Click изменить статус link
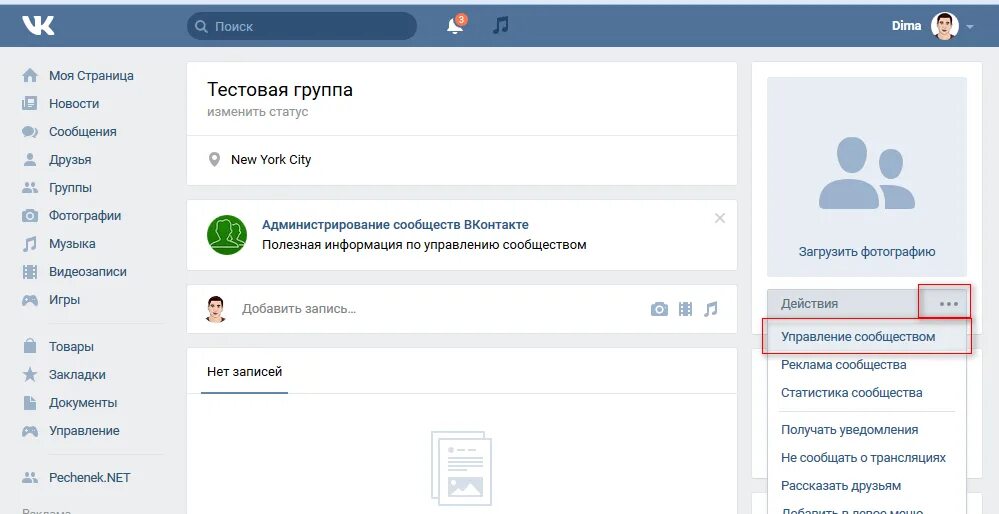This screenshot has width=999, height=514. (x=257, y=112)
